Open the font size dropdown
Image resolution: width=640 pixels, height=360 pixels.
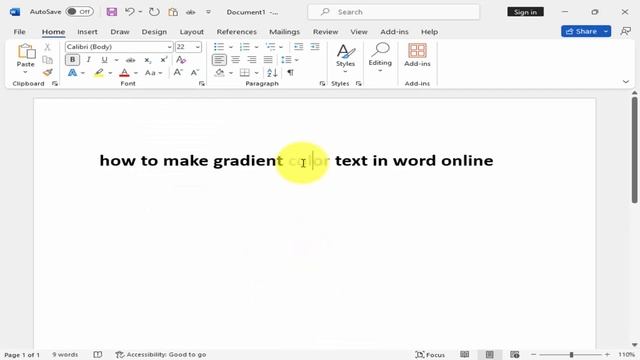click(x=198, y=47)
